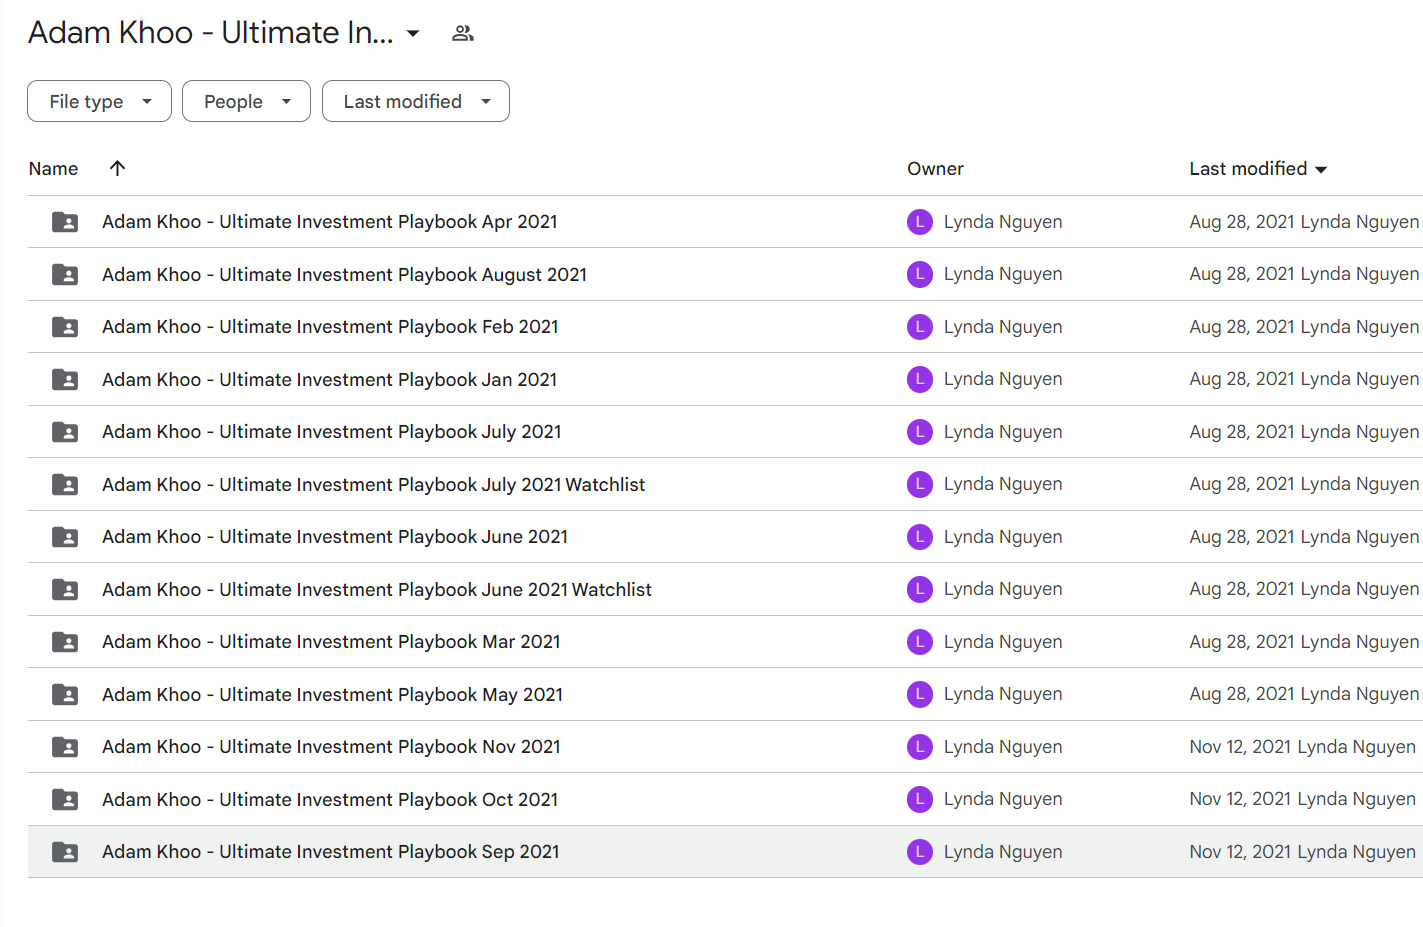Viewport: 1423px width, 927px height.
Task: Click the shared people icon beside title
Action: [463, 33]
